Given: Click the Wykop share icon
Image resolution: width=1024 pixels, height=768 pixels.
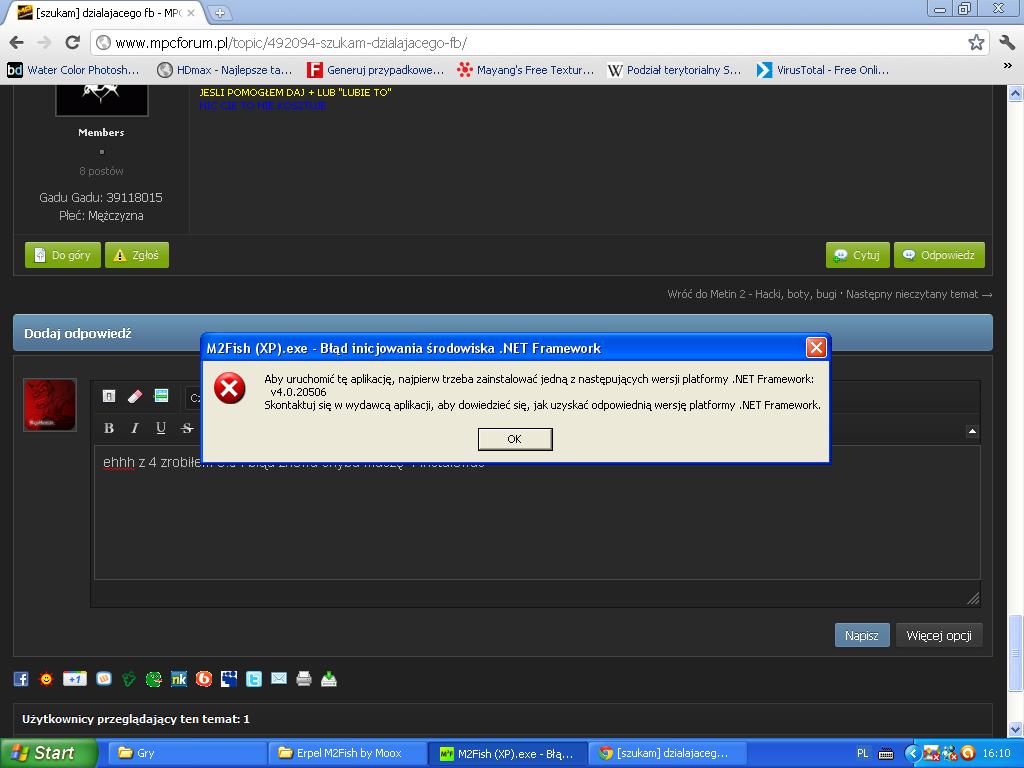Looking at the screenshot, I should pyautogui.click(x=104, y=679).
